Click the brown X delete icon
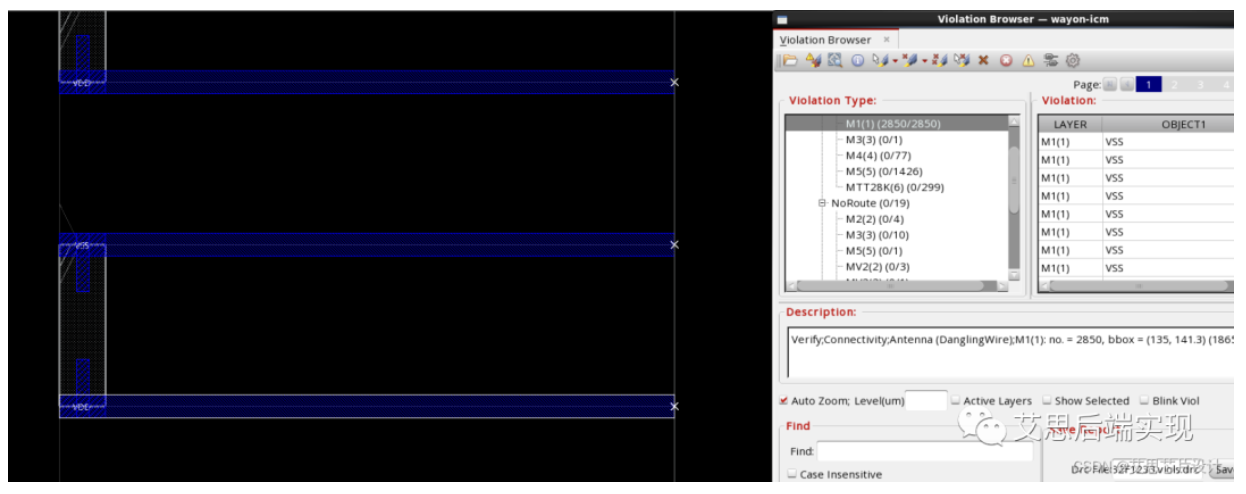The width and height of the screenshot is (1246, 494). [x=983, y=60]
